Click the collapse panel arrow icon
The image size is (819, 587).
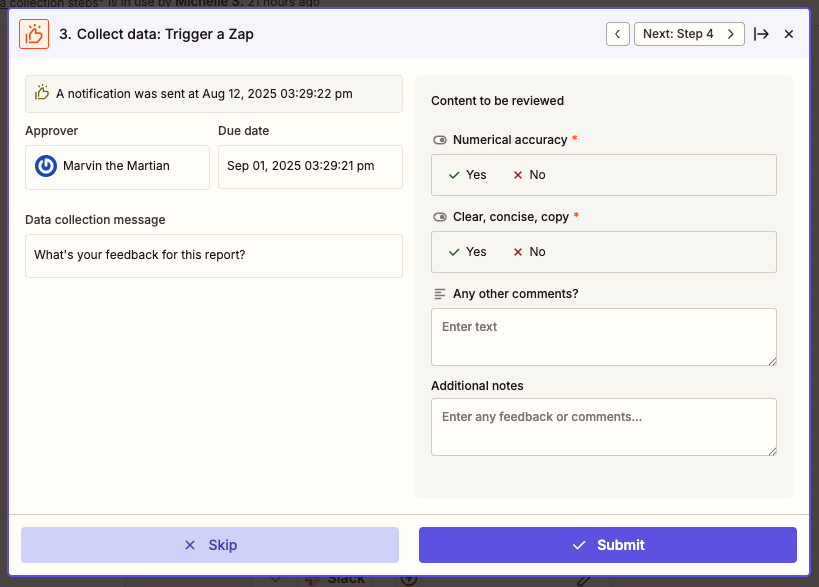click(761, 34)
